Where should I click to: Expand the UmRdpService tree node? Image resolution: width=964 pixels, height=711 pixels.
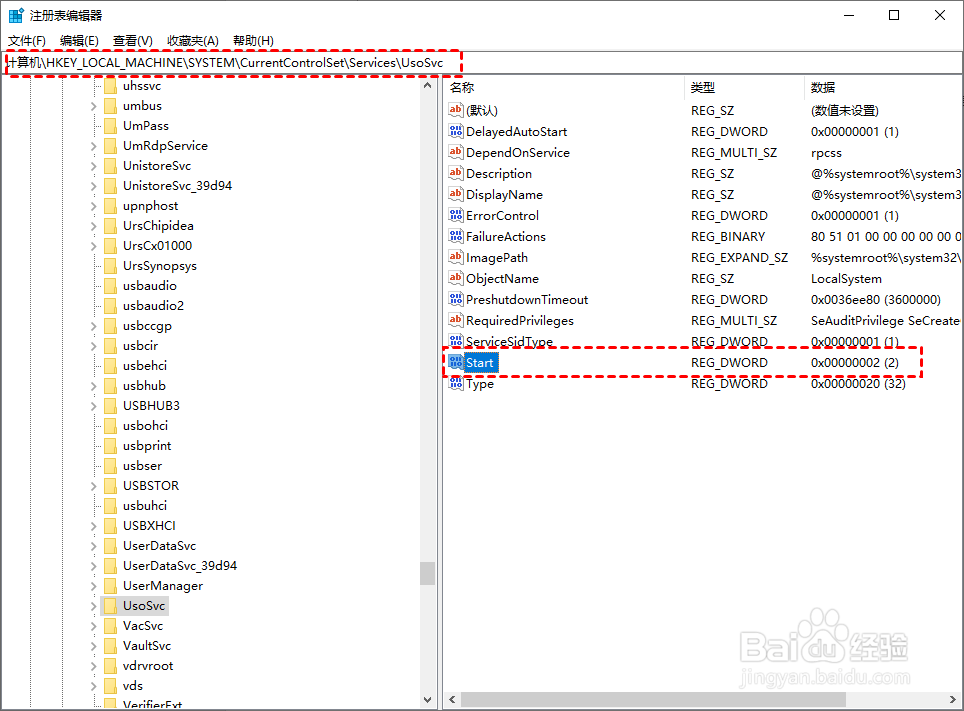tap(92, 145)
